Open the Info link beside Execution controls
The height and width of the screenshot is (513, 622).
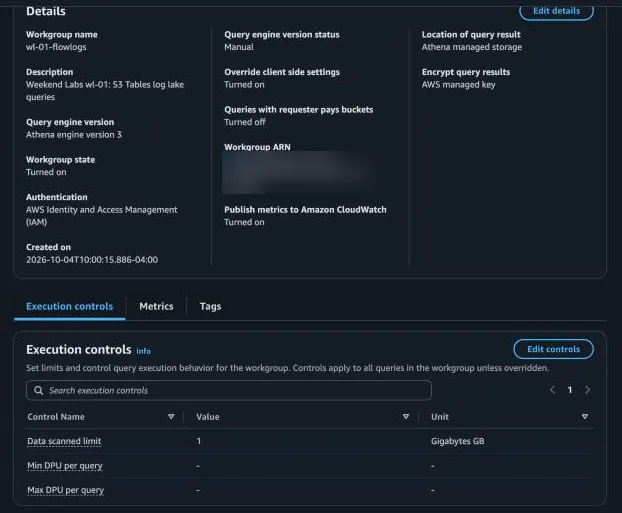pyautogui.click(x=143, y=351)
